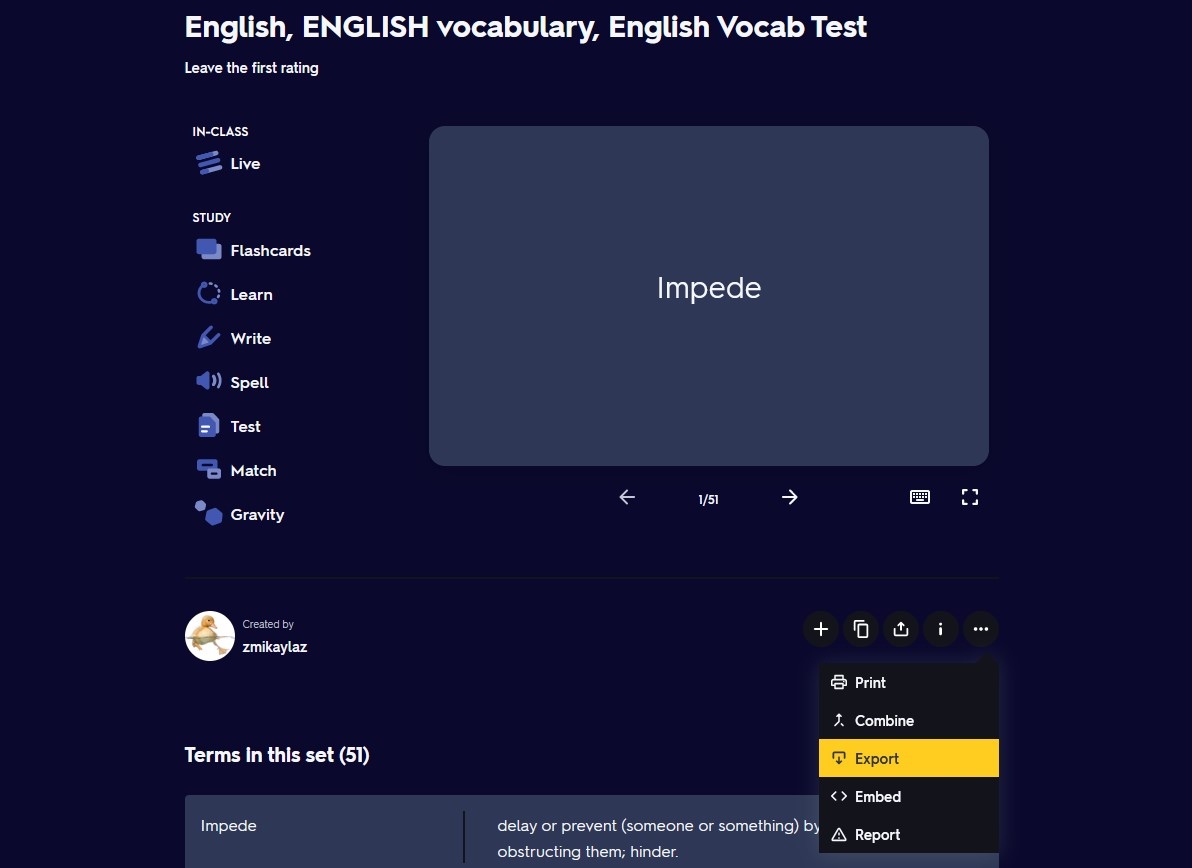The height and width of the screenshot is (868, 1192).
Task: Open zmikaylaz's creator profile
Action: 274,647
